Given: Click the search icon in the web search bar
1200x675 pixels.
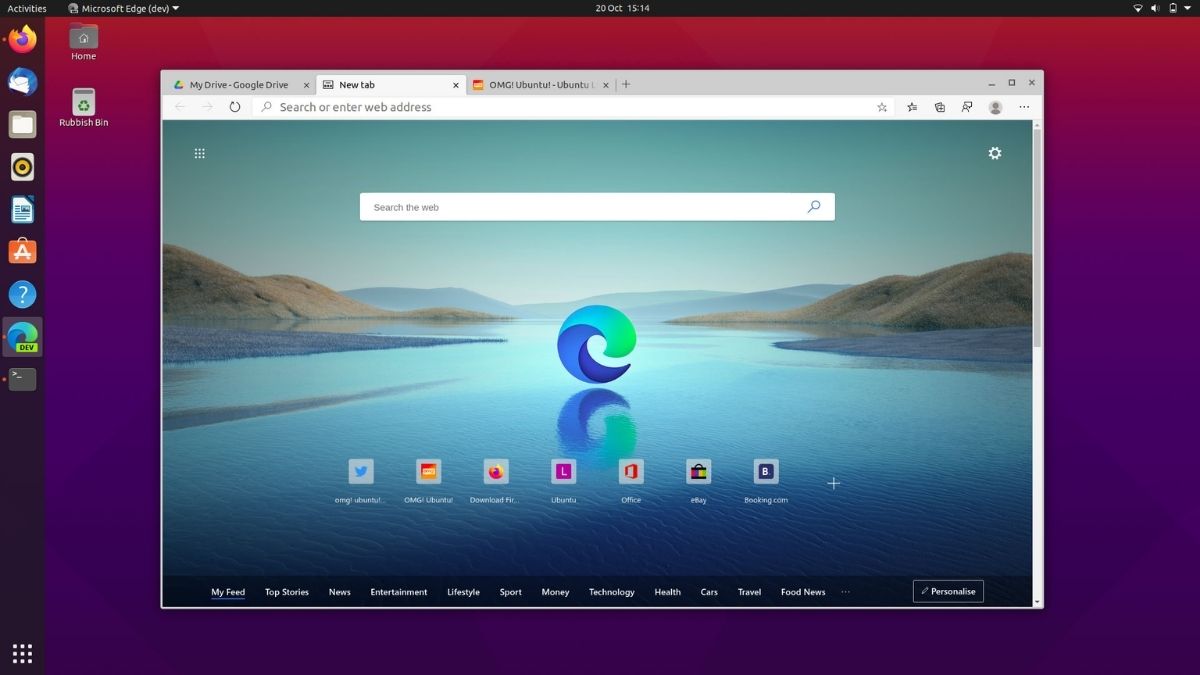Looking at the screenshot, I should coord(813,206).
